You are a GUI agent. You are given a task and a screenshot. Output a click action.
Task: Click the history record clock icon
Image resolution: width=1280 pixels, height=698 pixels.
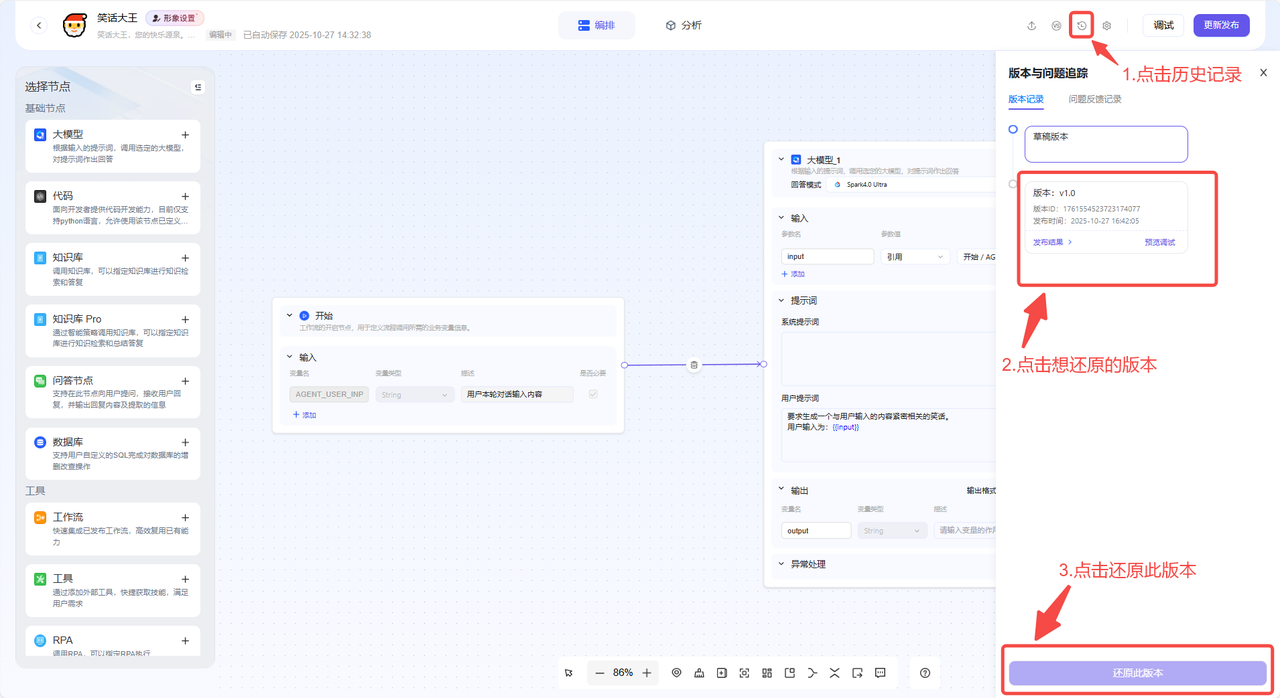(x=1081, y=25)
